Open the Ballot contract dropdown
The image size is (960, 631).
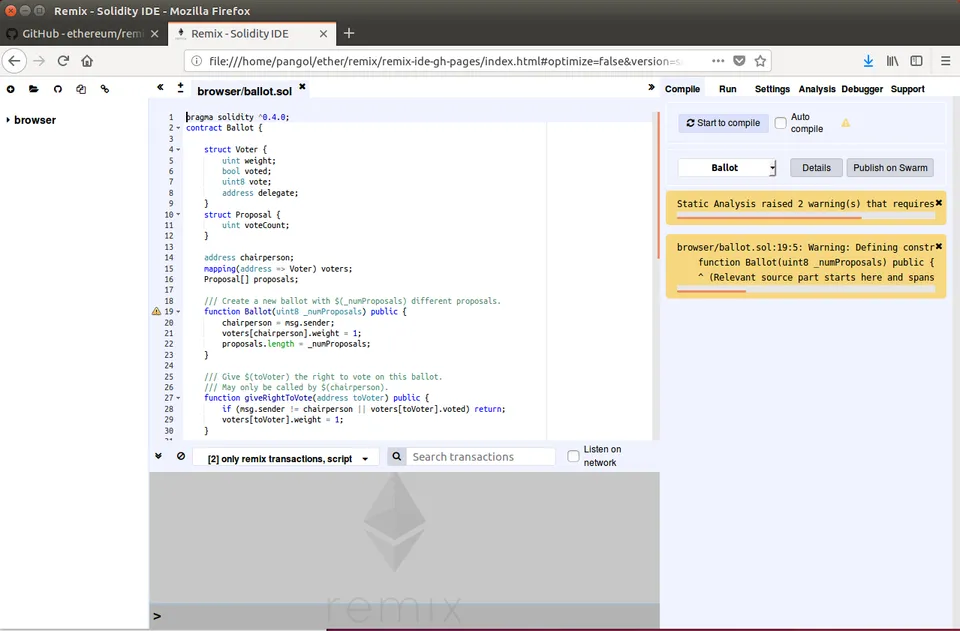[727, 168]
